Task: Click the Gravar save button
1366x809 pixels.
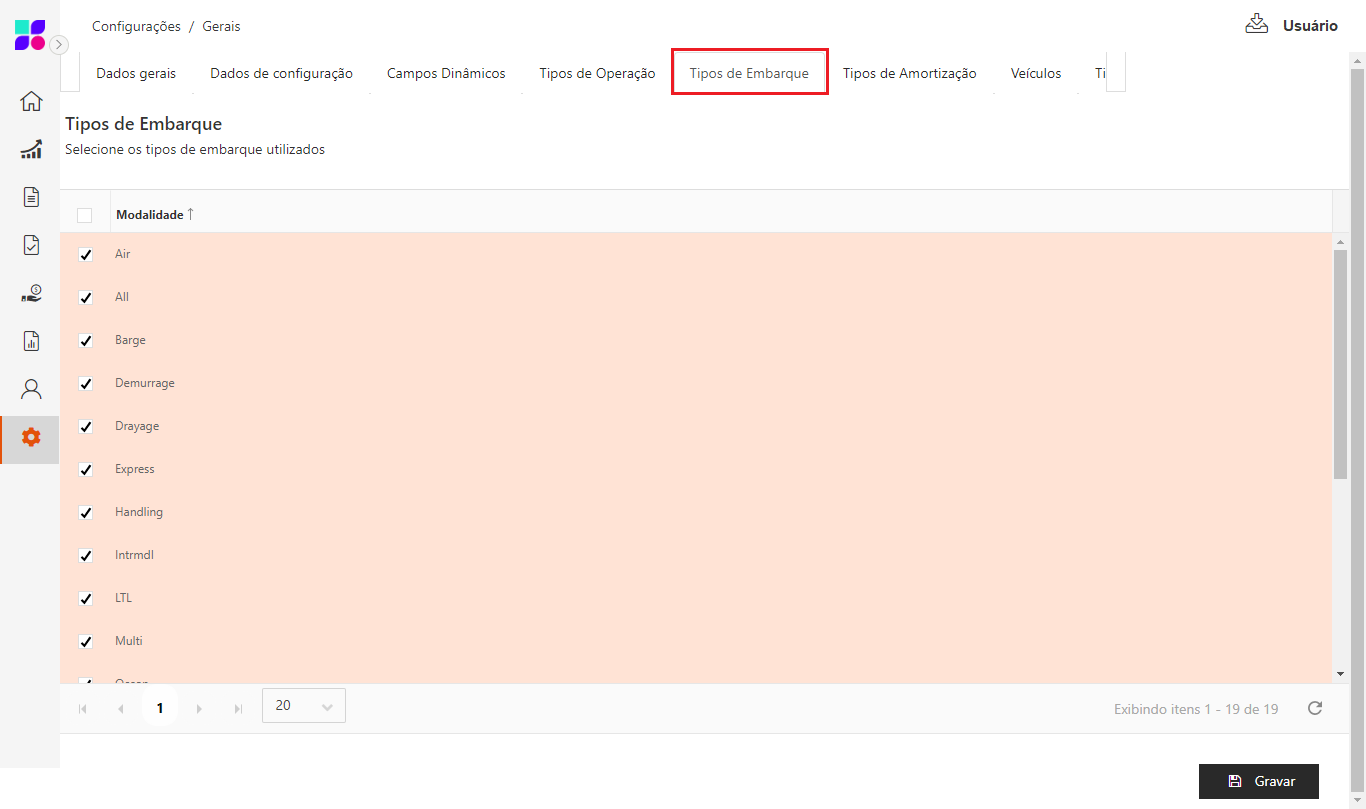Action: point(1259,781)
